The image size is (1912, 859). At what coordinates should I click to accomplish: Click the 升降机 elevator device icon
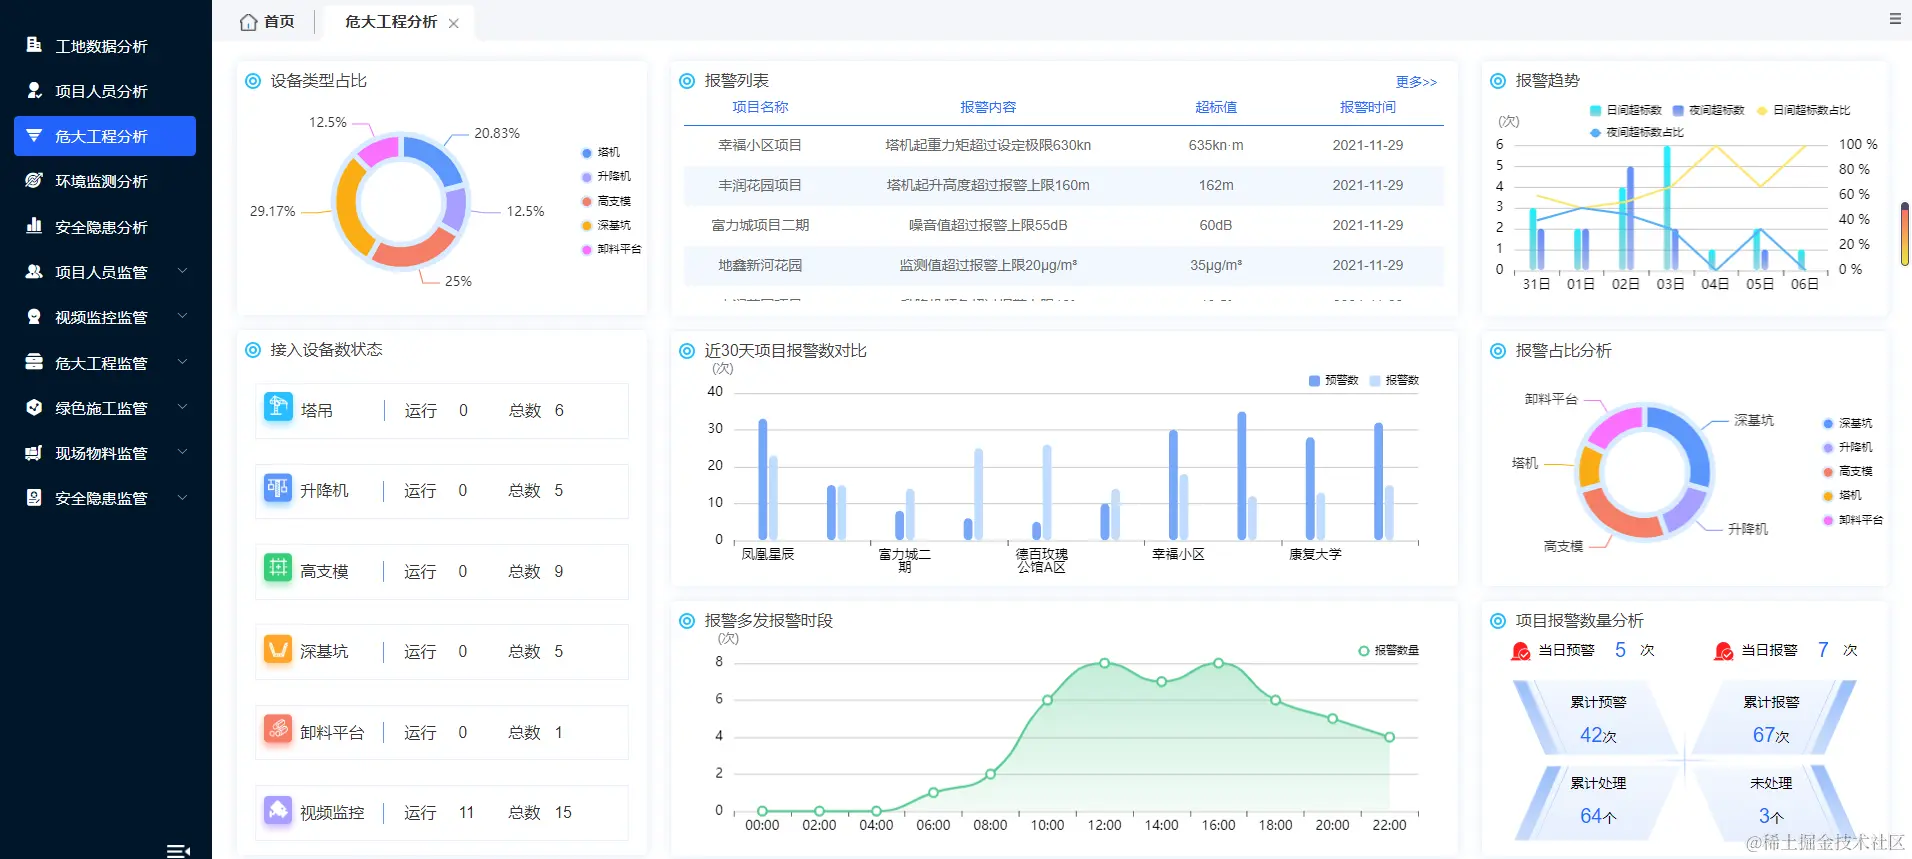tap(278, 487)
